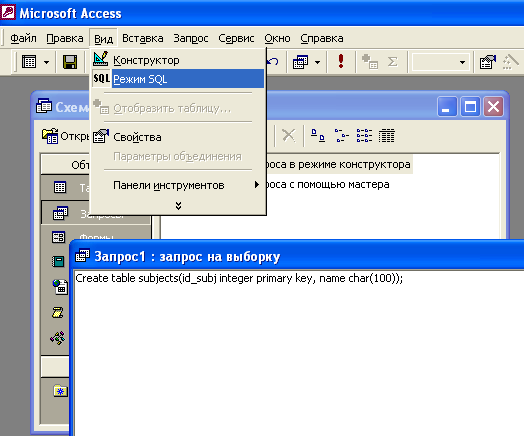
Task: Switch to large icons view in the database window
Action: pyautogui.click(x=318, y=136)
